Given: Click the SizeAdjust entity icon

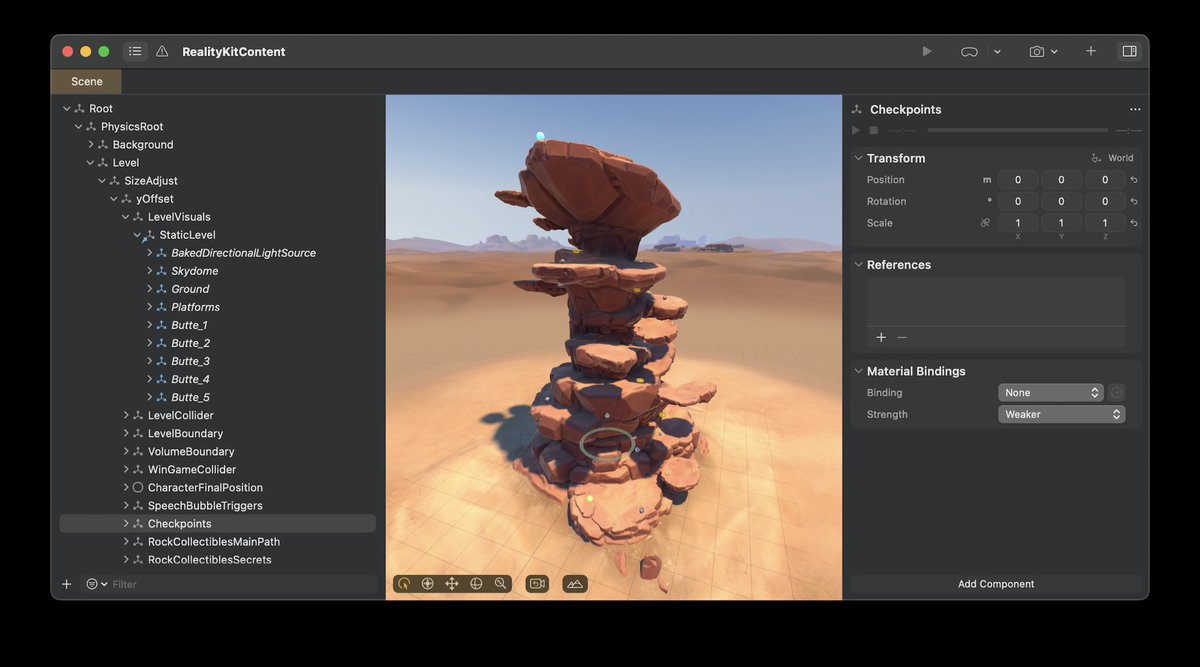Looking at the screenshot, I should pos(114,181).
